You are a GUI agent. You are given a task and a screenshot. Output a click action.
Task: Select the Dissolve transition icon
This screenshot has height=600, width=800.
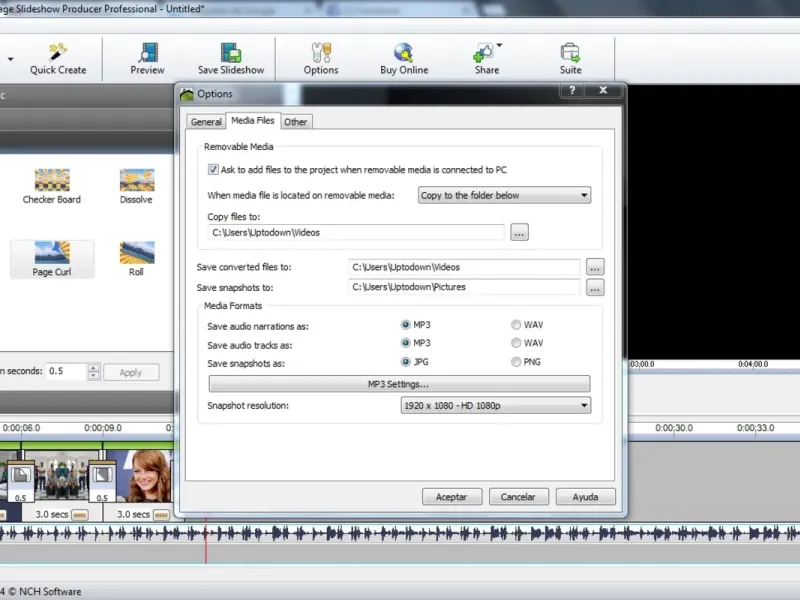(x=136, y=180)
